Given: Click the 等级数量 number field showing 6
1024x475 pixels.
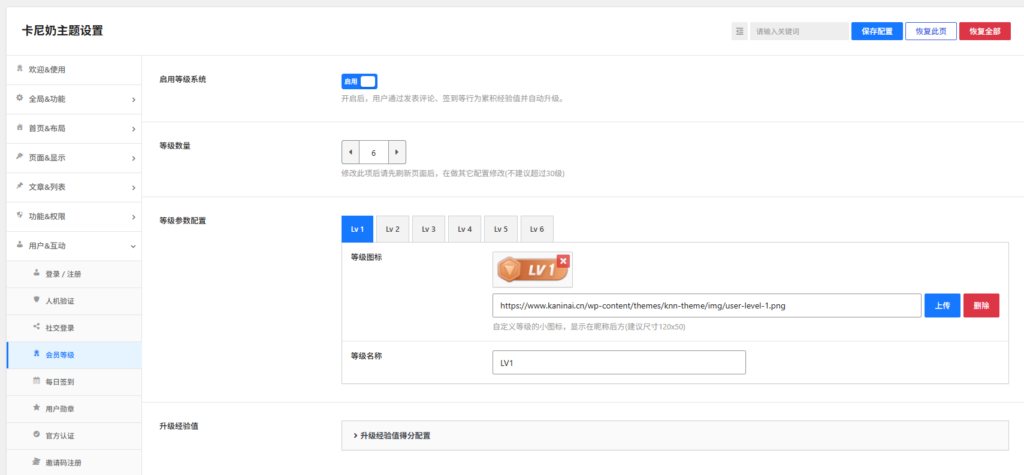Looking at the screenshot, I should (x=374, y=152).
